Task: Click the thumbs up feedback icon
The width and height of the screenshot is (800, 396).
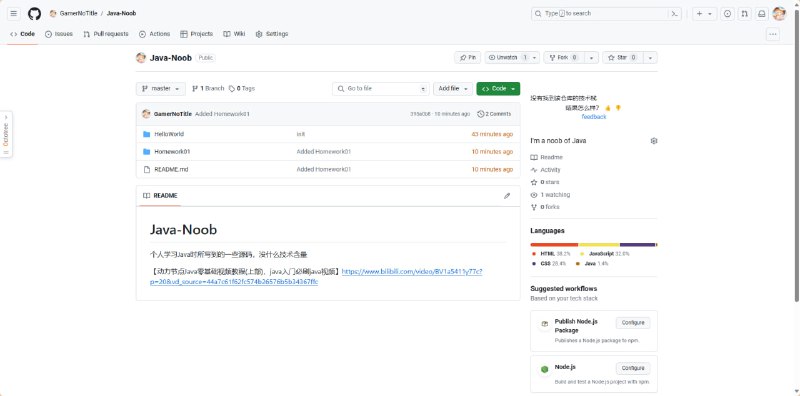Action: [608, 108]
